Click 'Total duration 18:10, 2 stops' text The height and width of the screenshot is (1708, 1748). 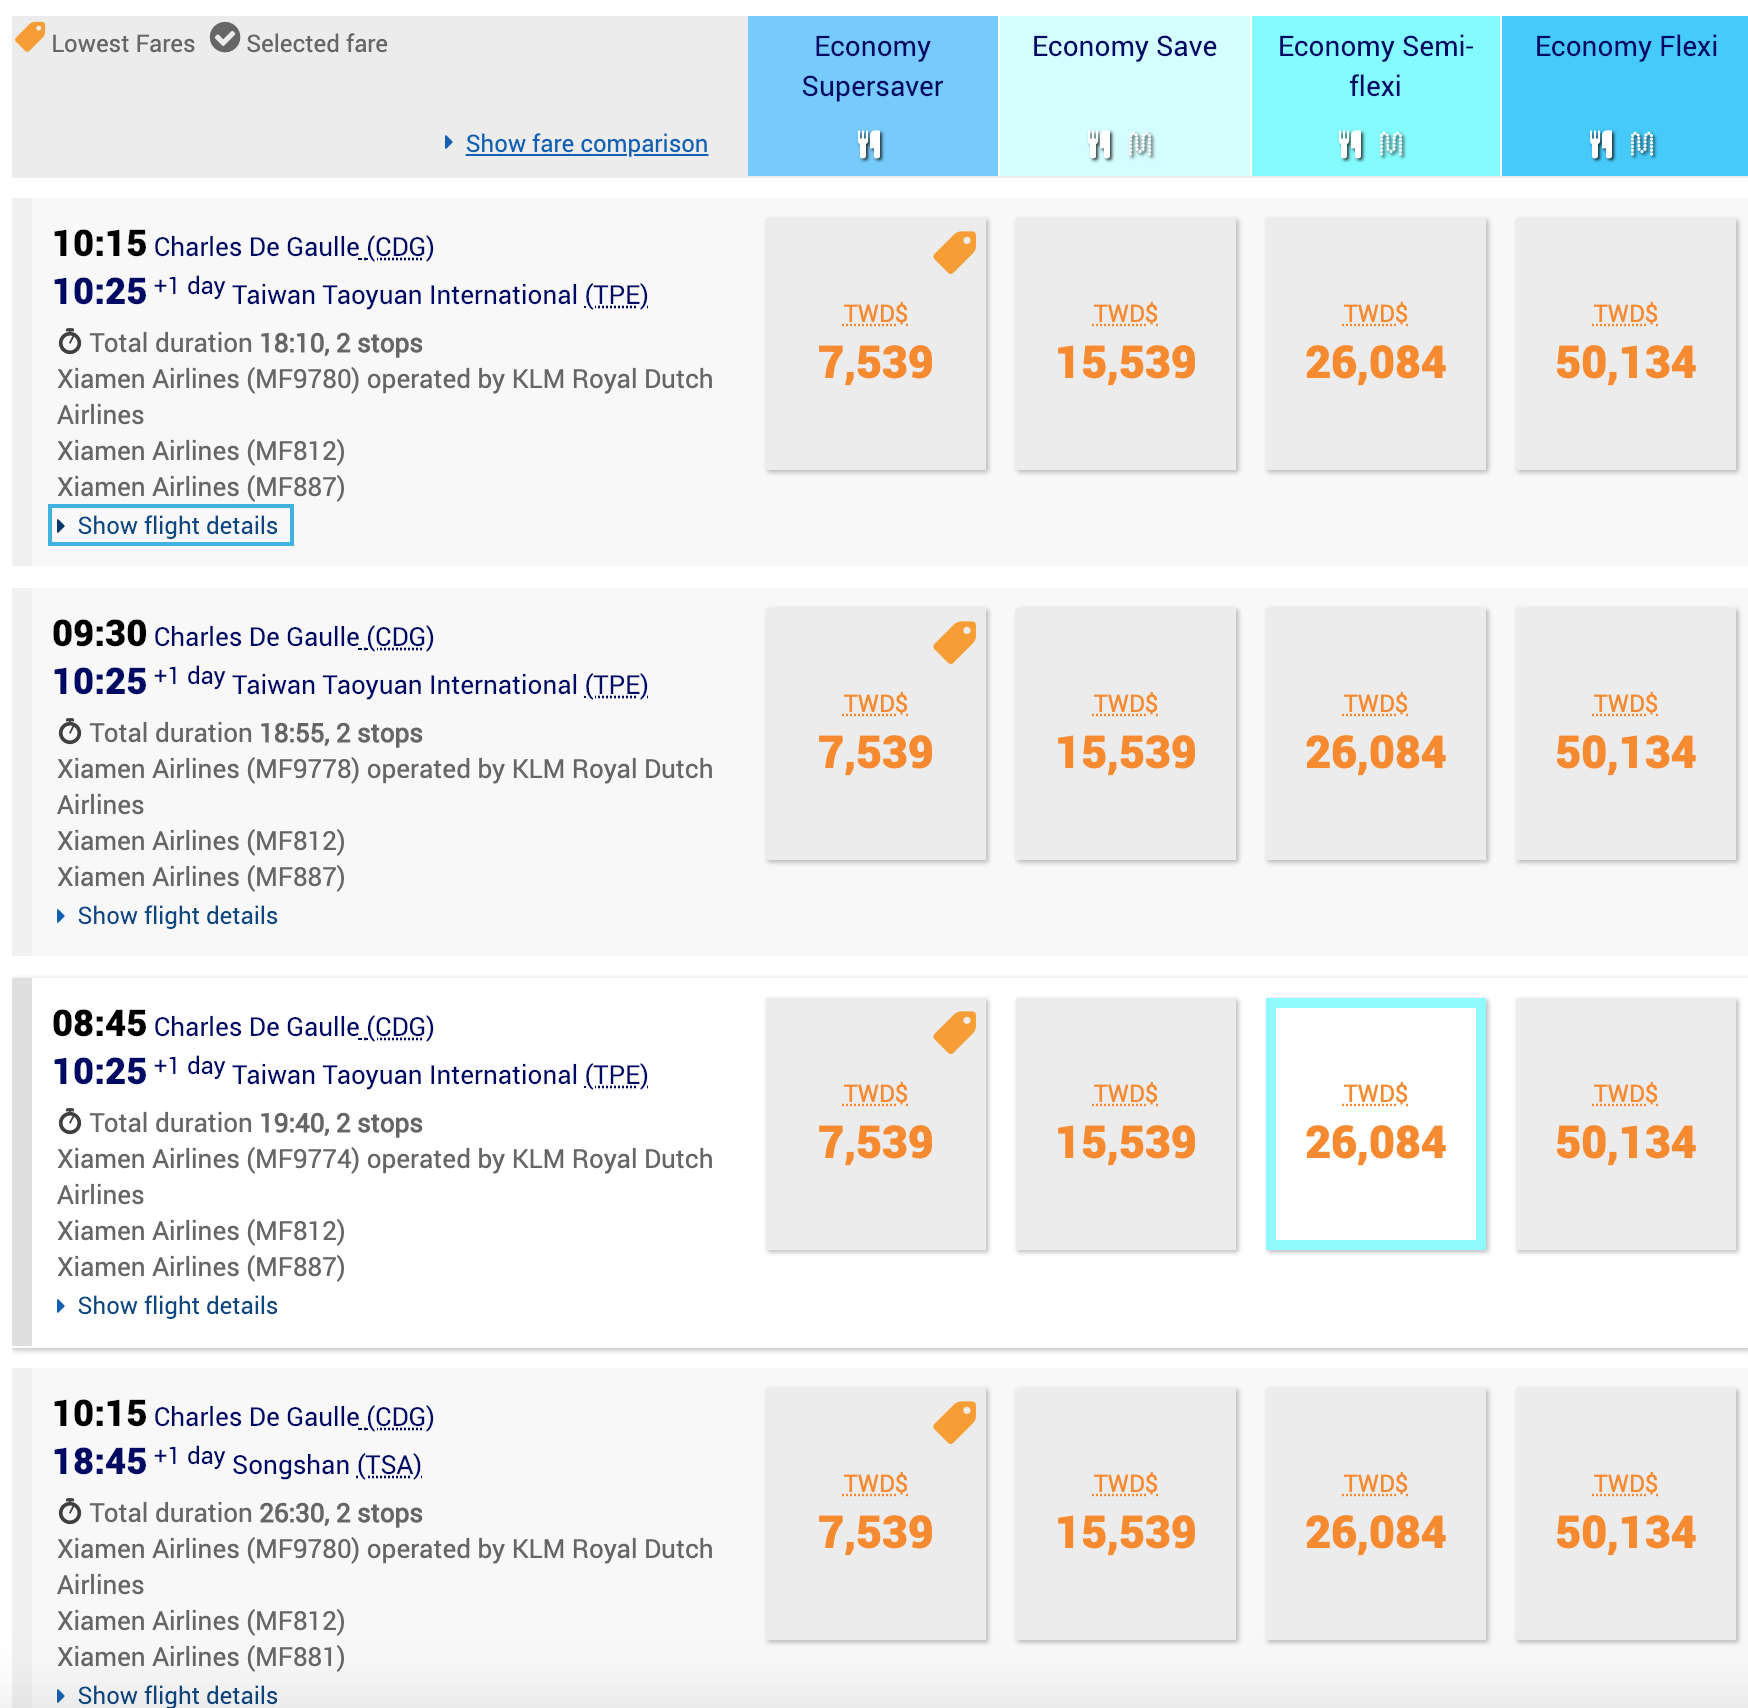pos(256,343)
